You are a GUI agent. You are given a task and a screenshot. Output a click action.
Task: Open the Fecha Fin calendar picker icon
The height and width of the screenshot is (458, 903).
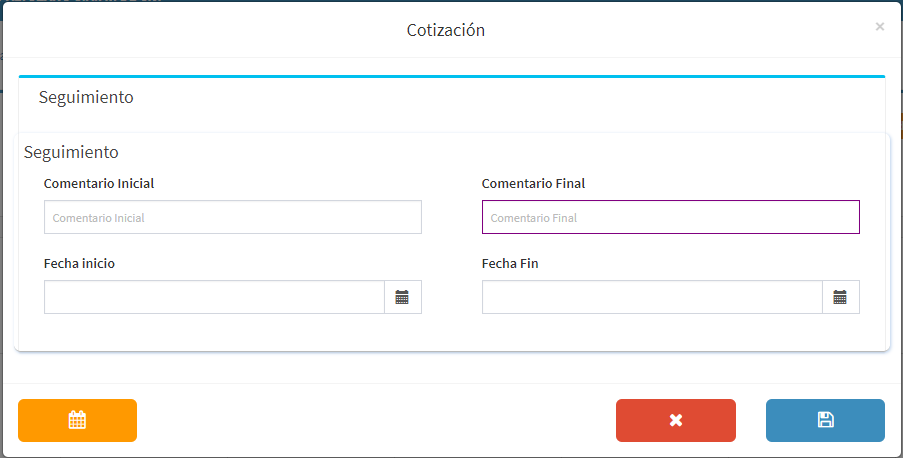pyautogui.click(x=840, y=297)
